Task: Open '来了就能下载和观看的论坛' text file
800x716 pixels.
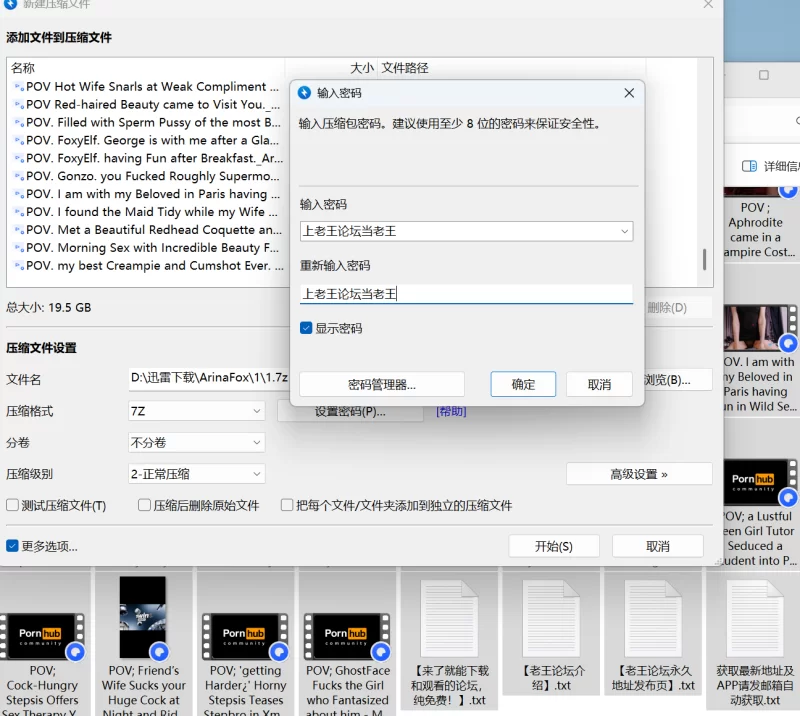Action: [449, 643]
